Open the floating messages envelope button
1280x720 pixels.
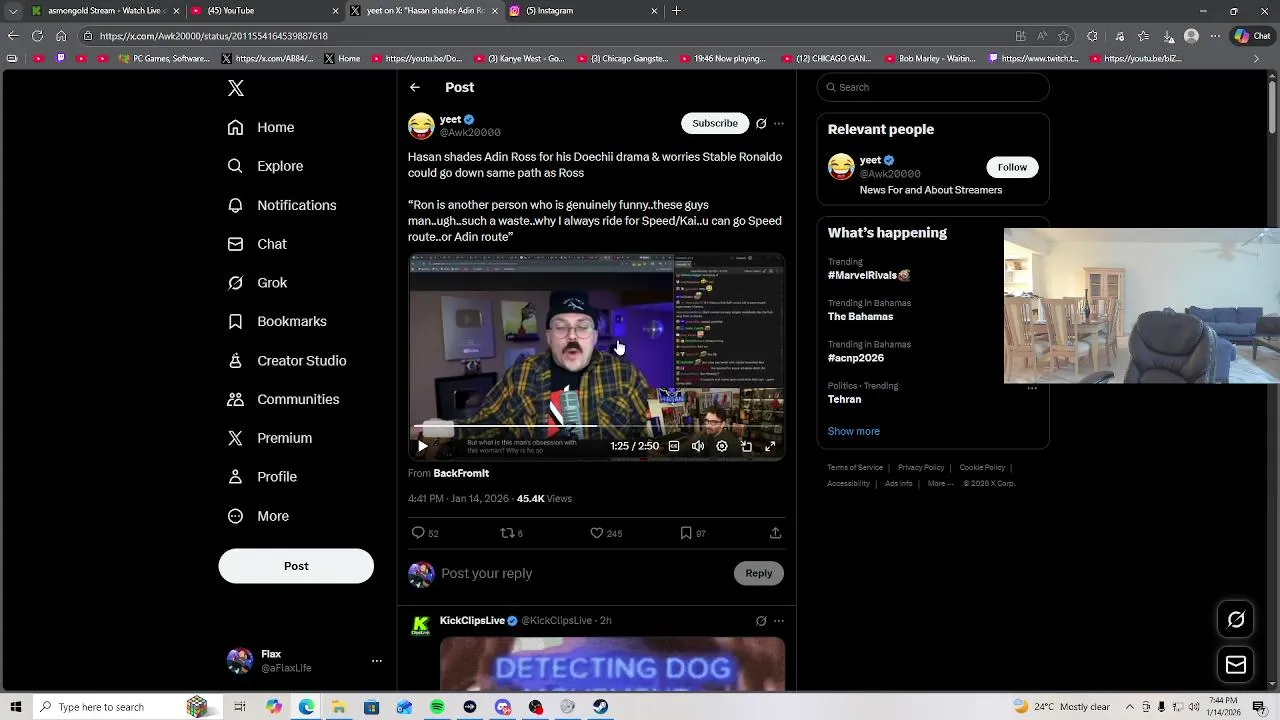point(1236,665)
